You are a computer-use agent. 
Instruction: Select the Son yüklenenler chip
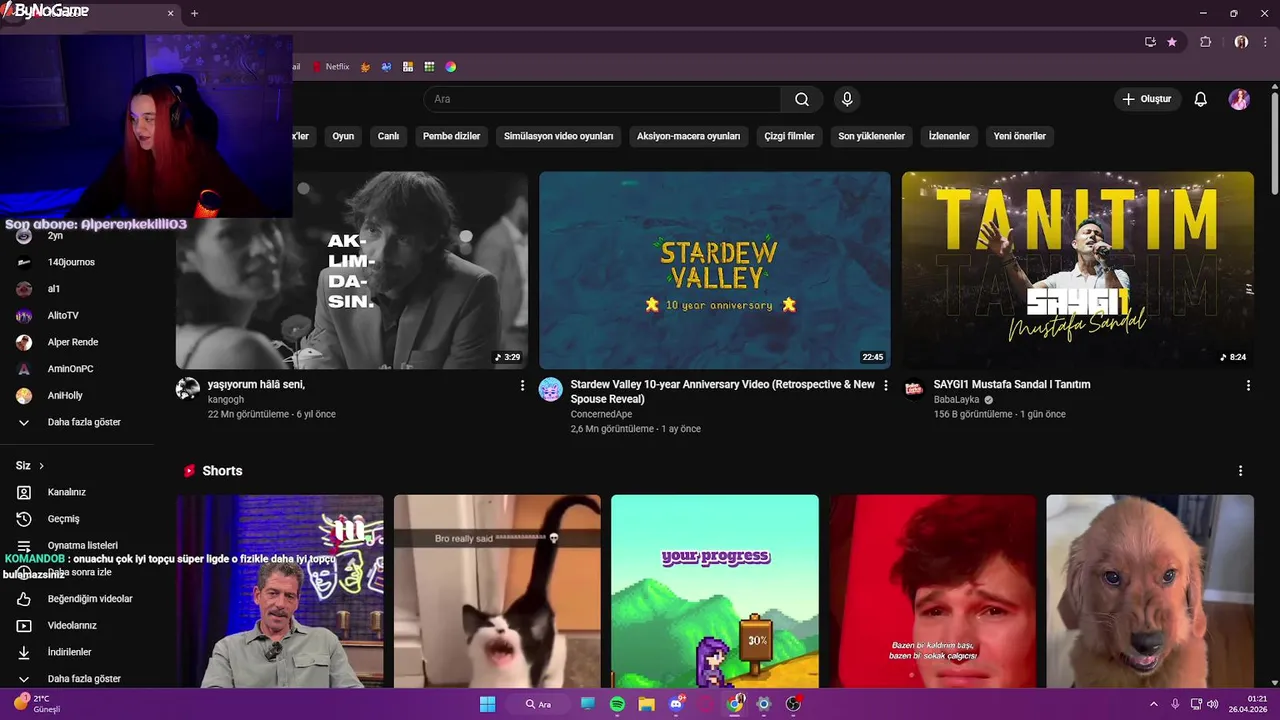pyautogui.click(x=871, y=136)
